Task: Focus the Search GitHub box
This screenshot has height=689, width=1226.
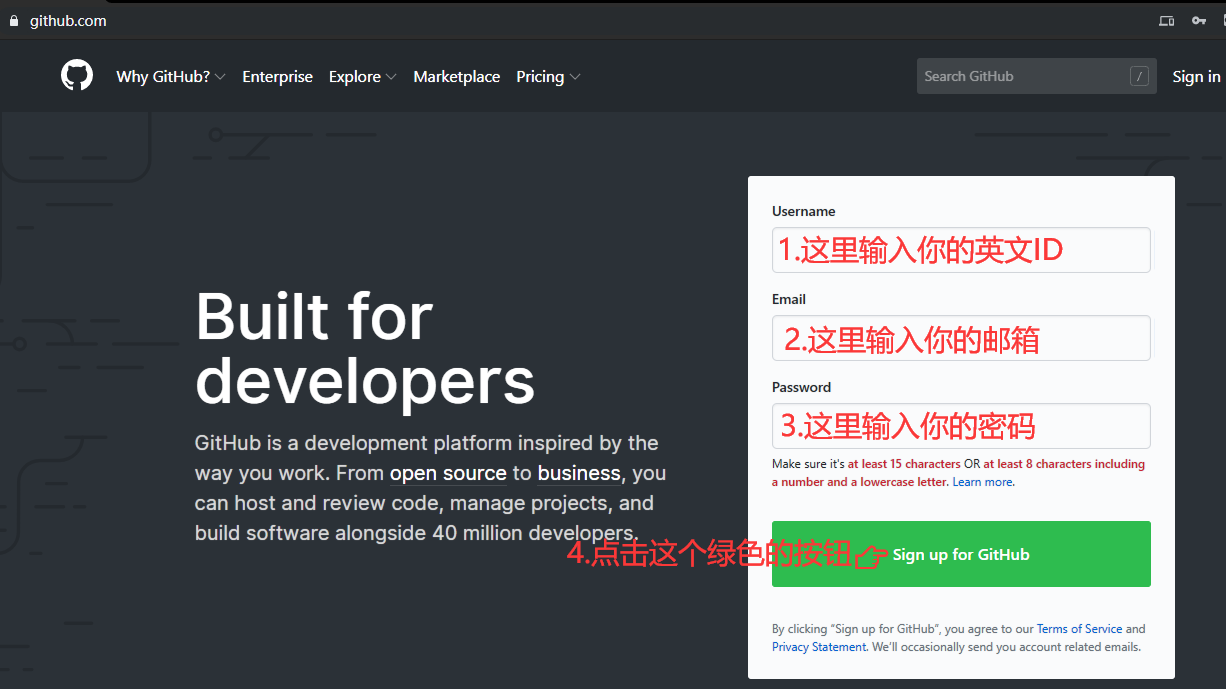Action: coord(1036,76)
